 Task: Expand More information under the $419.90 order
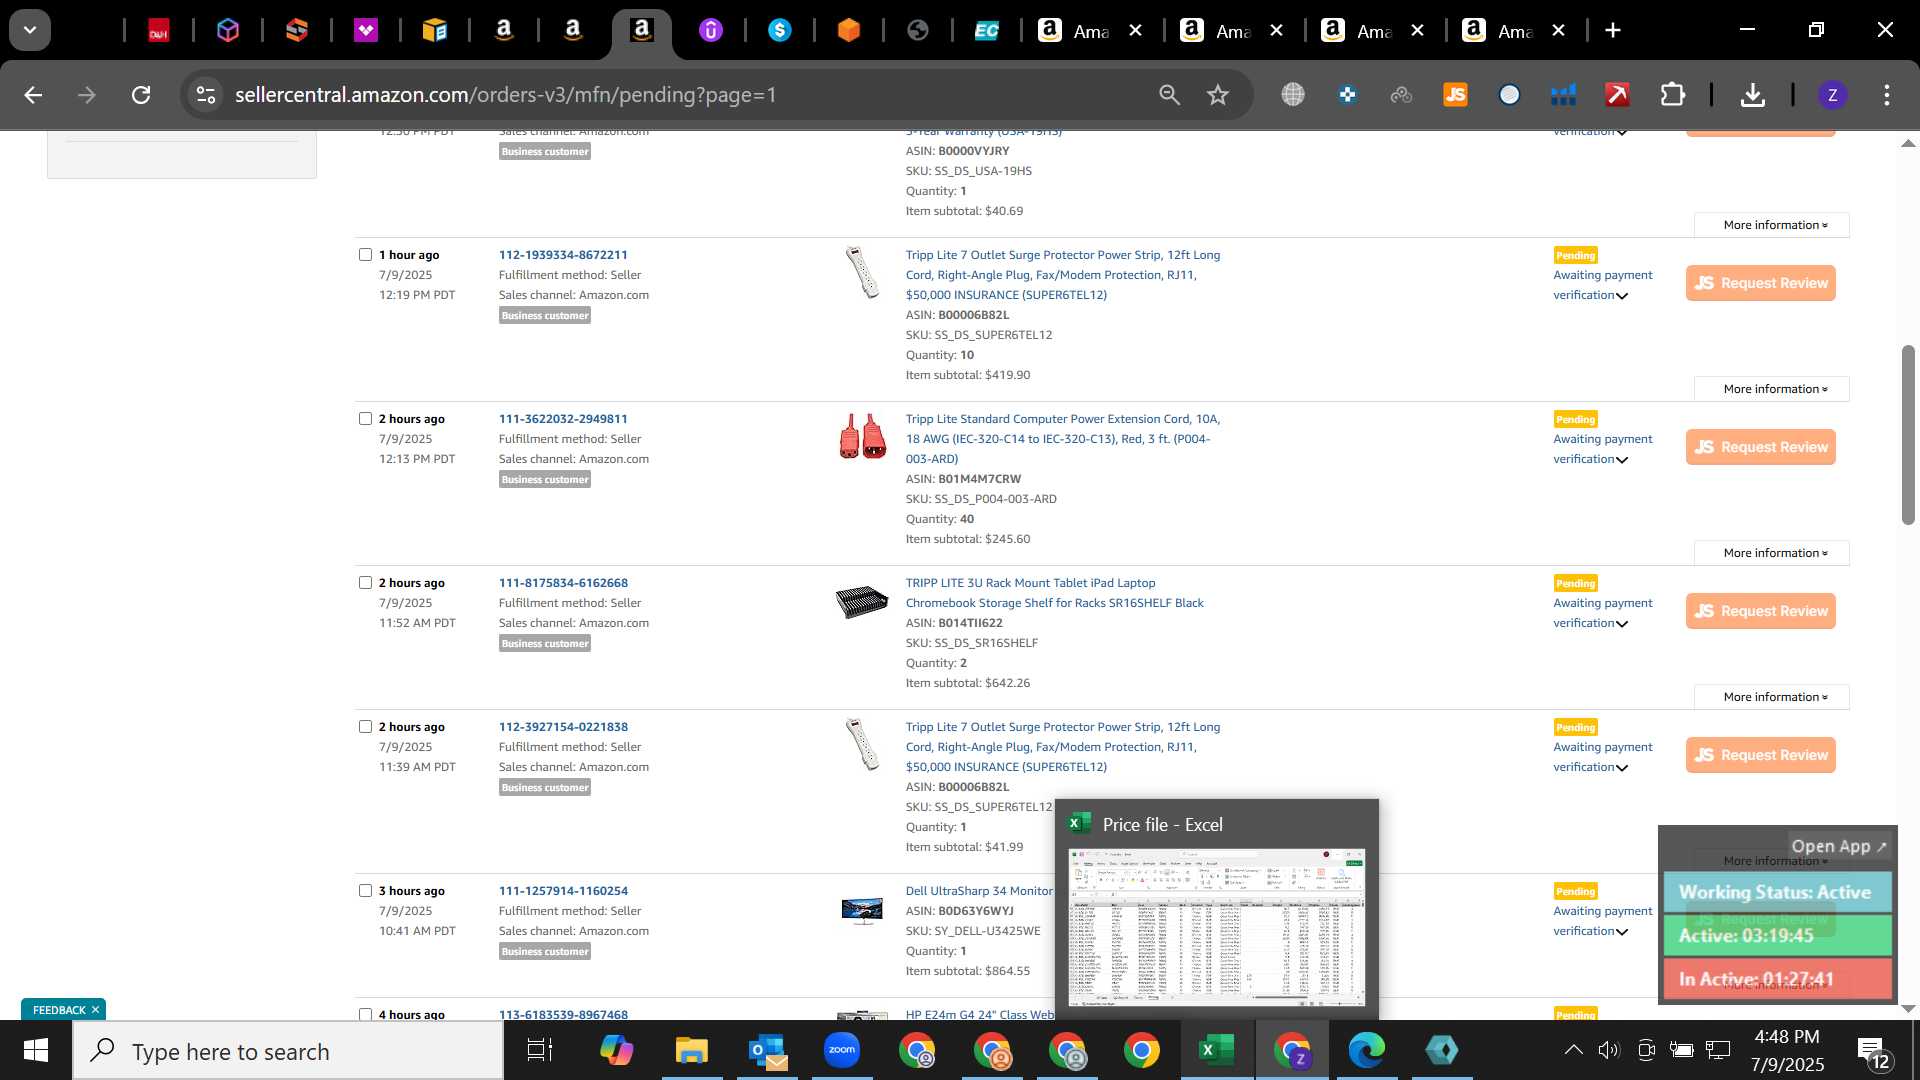click(1771, 389)
